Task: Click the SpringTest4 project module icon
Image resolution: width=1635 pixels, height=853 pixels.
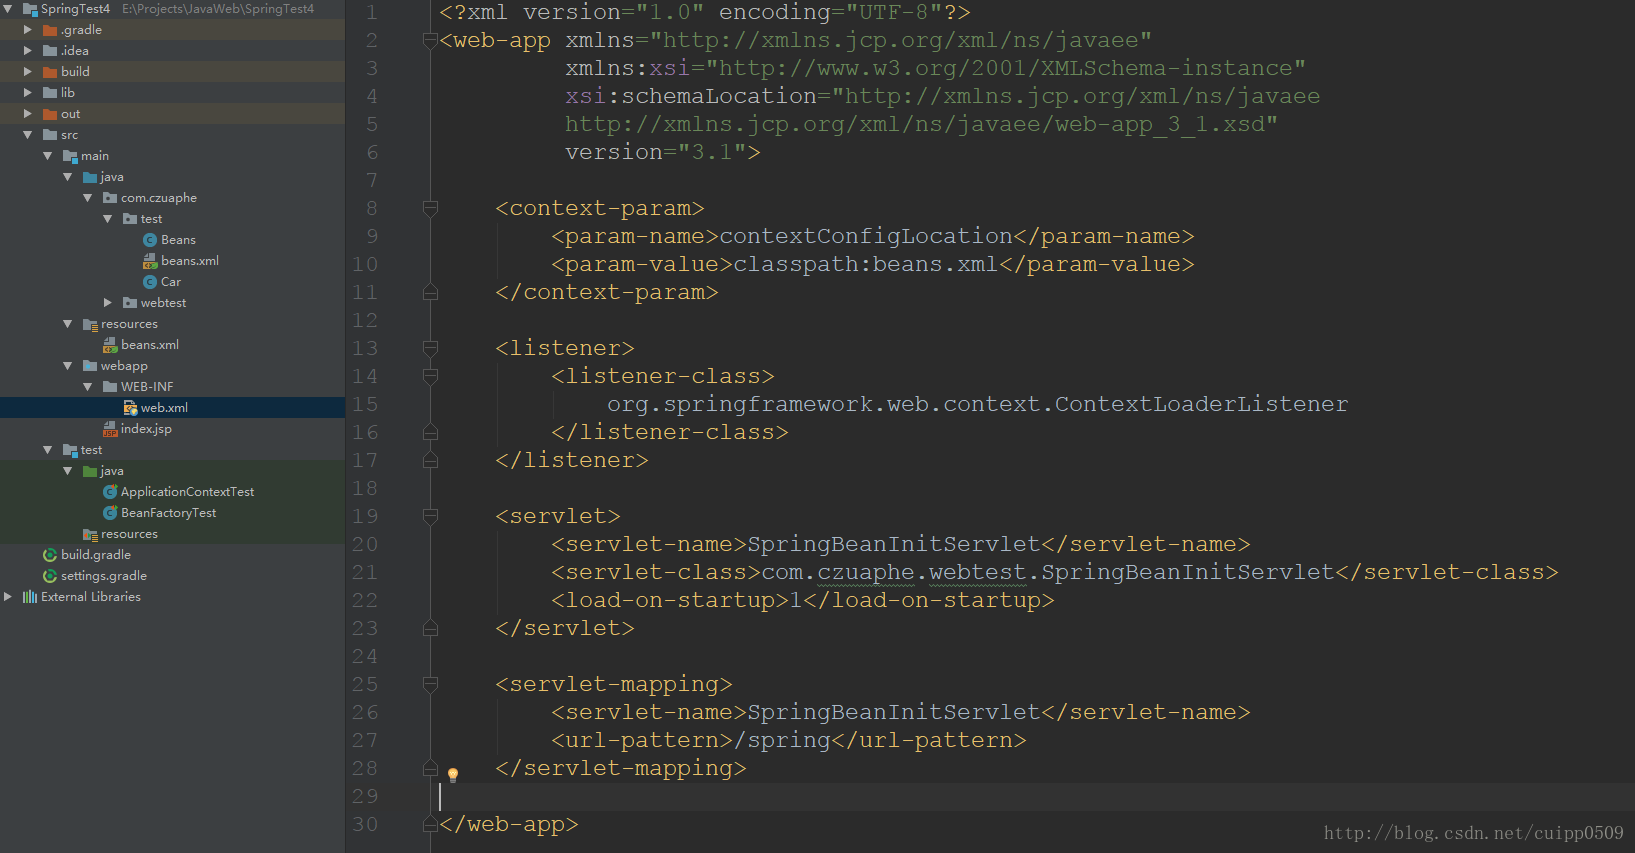Action: [30, 9]
